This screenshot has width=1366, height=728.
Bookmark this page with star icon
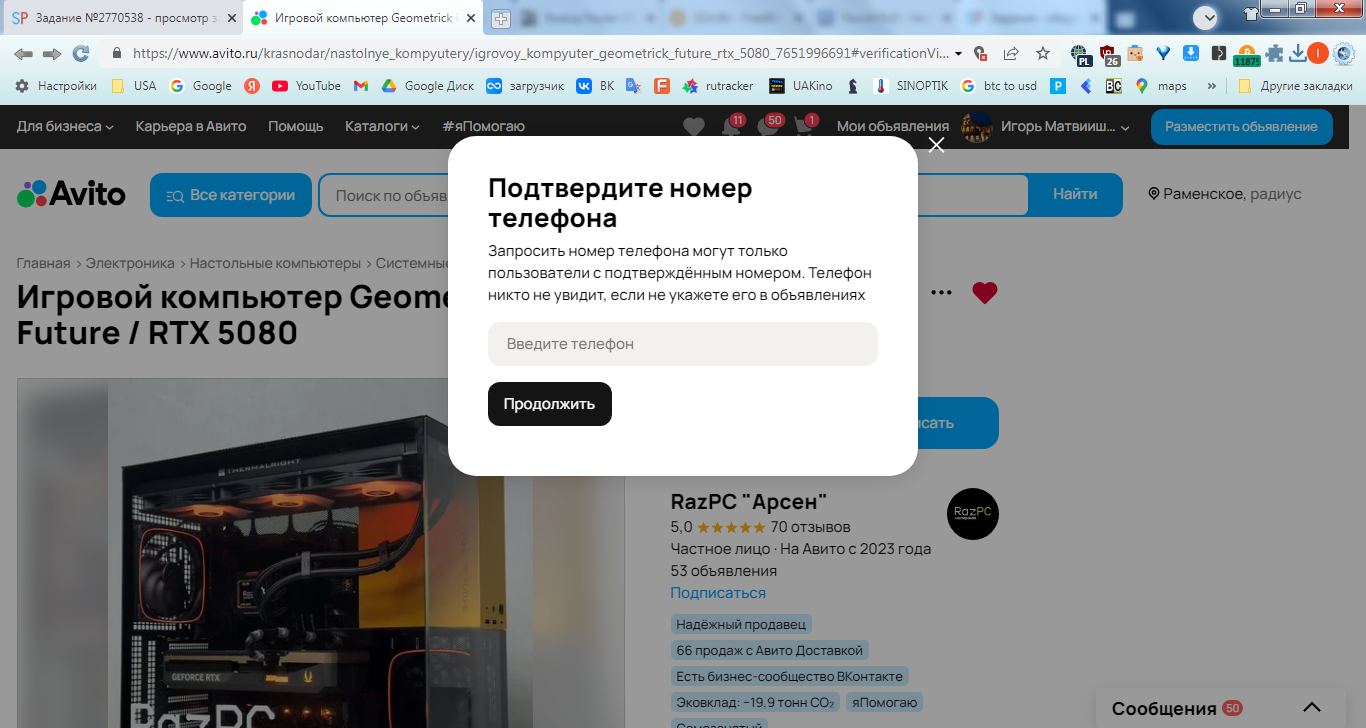1043,54
